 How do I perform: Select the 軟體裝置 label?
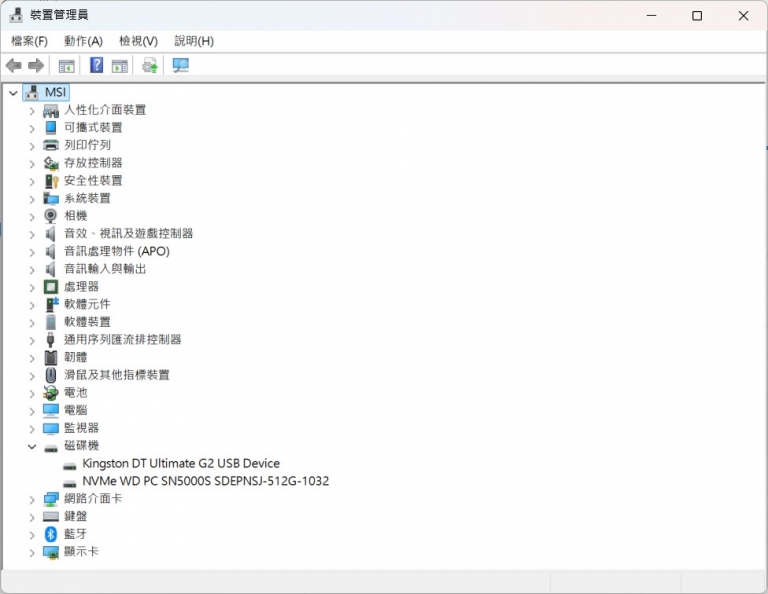[87, 322]
